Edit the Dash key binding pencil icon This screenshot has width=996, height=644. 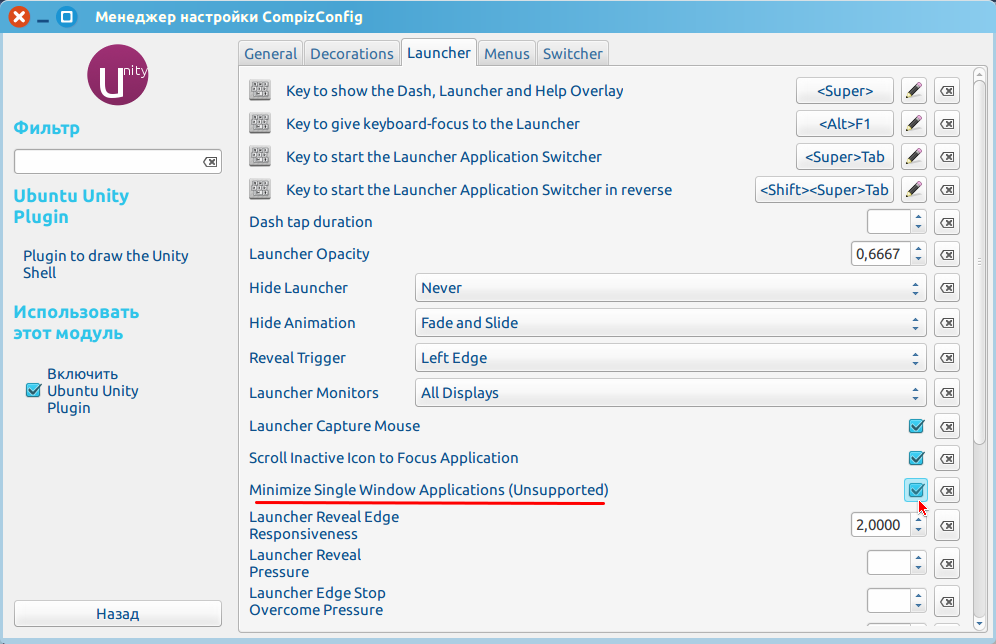(913, 91)
